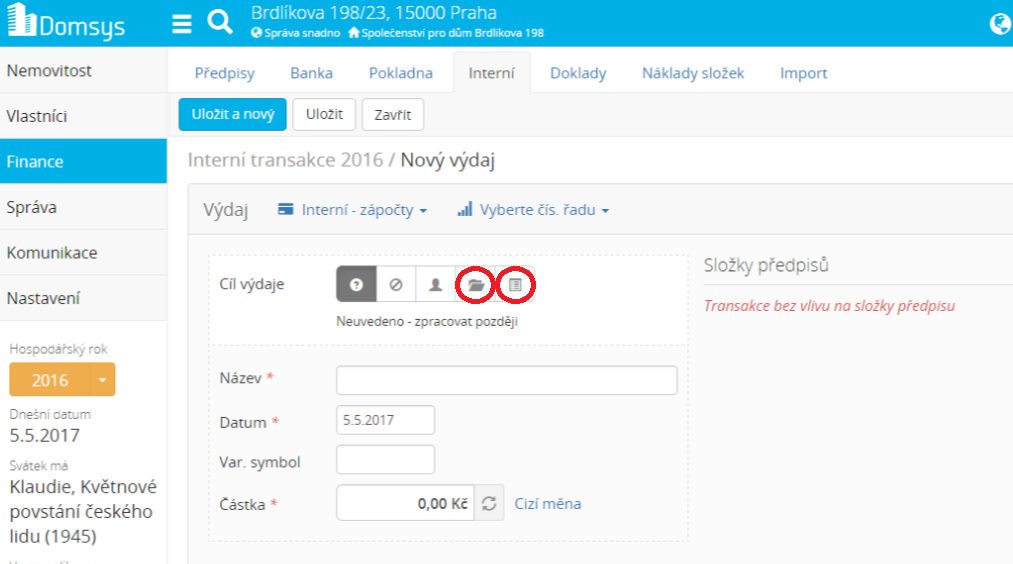Image resolution: width=1013 pixels, height=564 pixels.
Task: Select the Interní tab
Action: point(492,73)
